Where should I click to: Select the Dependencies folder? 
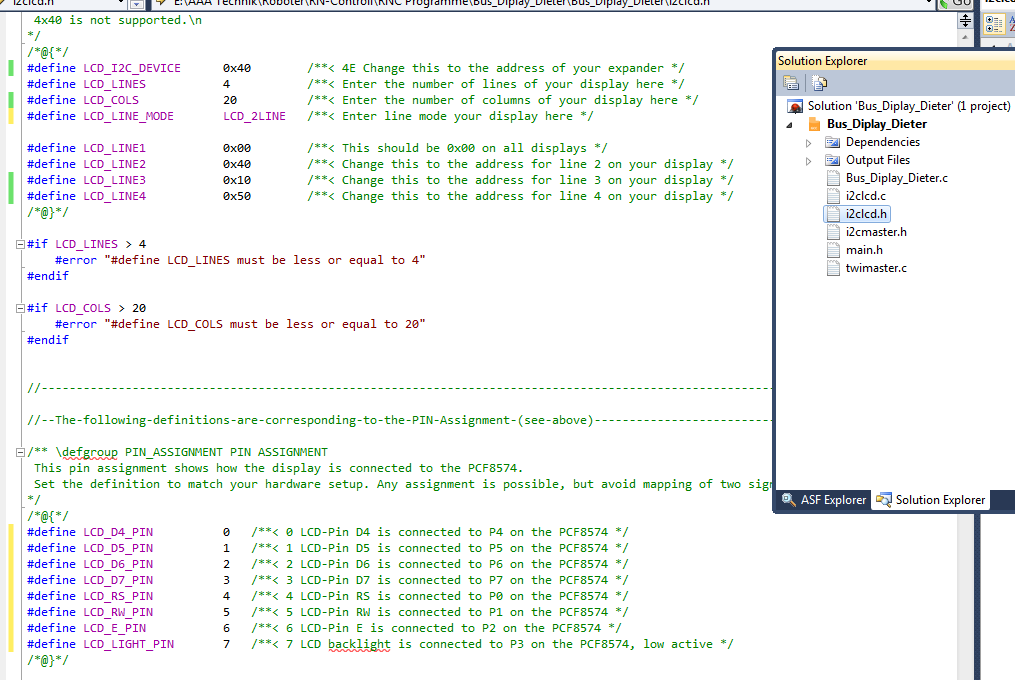882,142
